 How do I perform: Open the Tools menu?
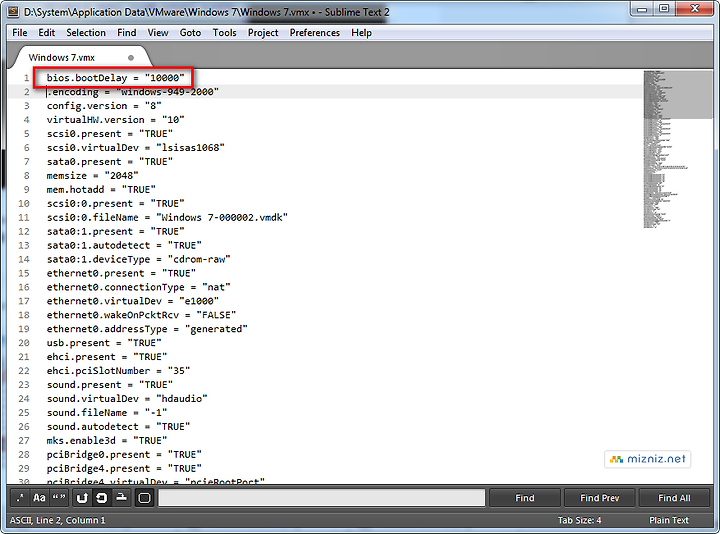[225, 33]
